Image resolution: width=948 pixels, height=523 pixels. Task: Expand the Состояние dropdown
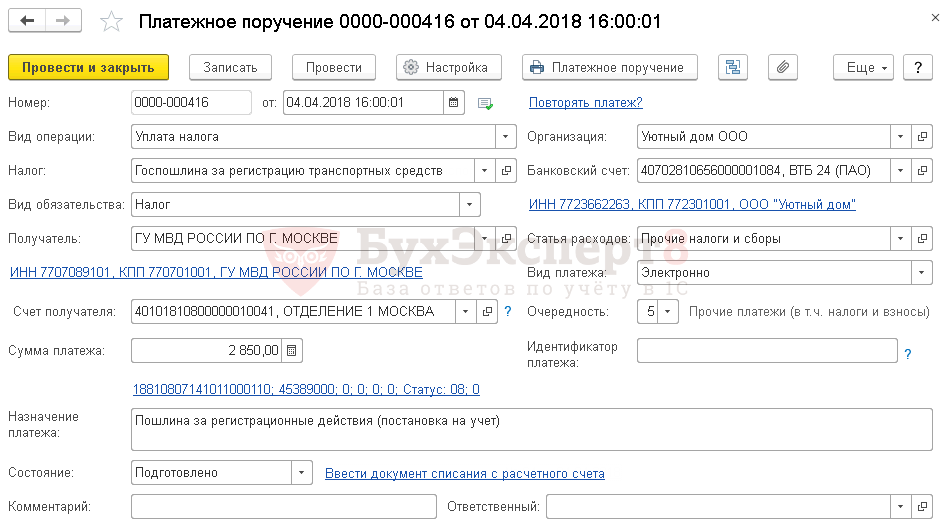(302, 473)
